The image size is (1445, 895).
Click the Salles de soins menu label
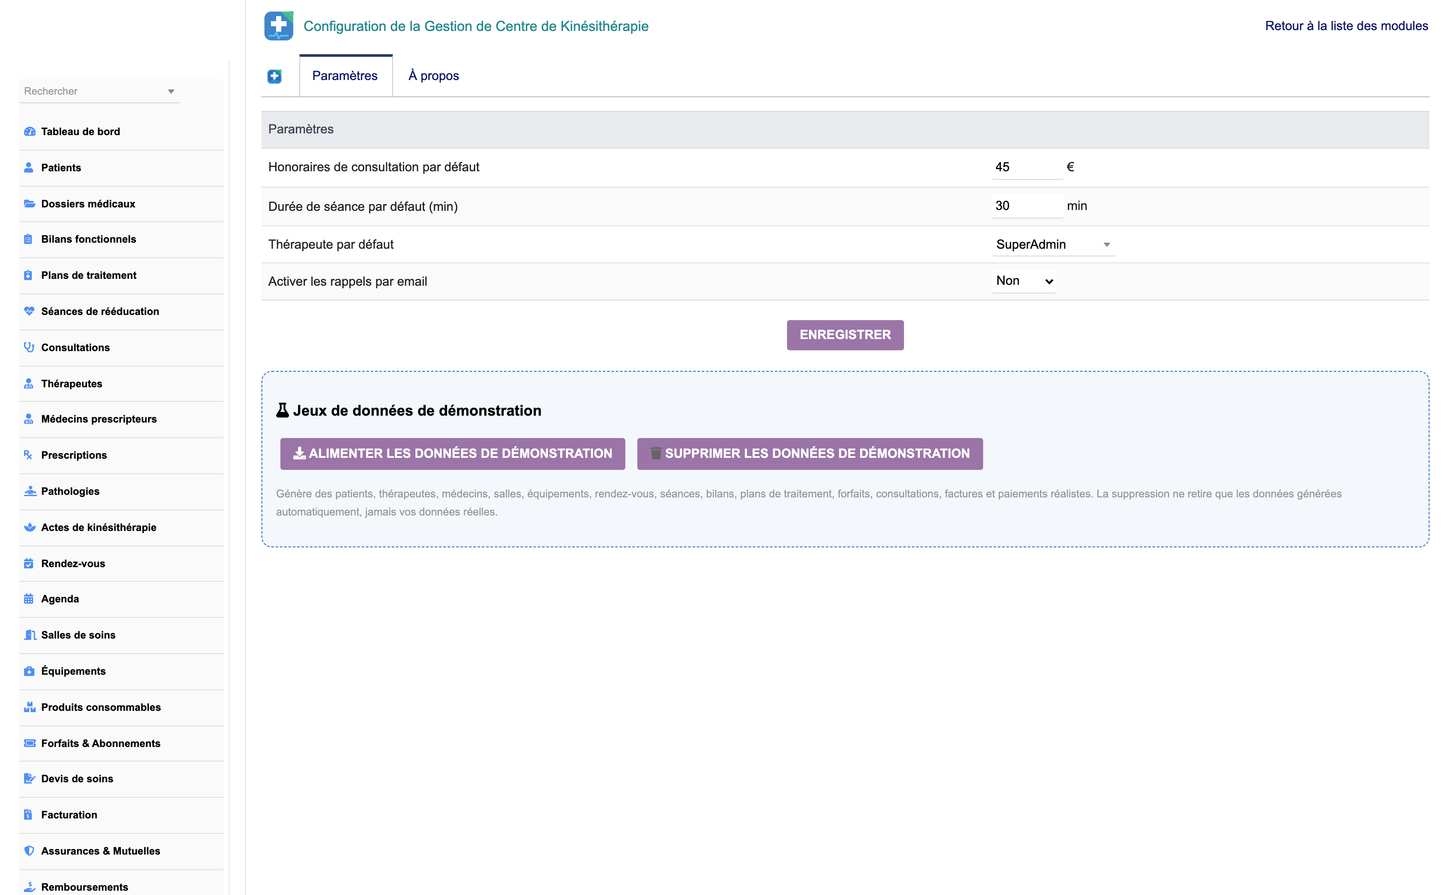point(78,636)
